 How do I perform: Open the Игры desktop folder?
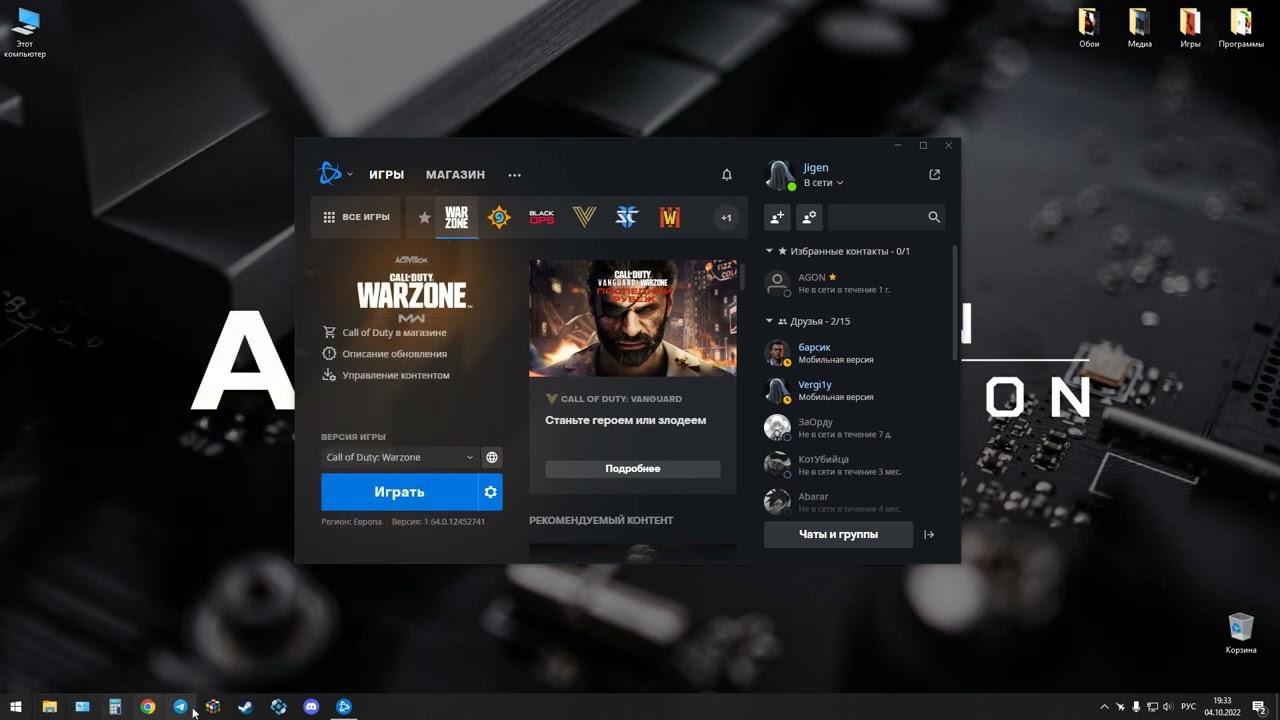pyautogui.click(x=1190, y=28)
